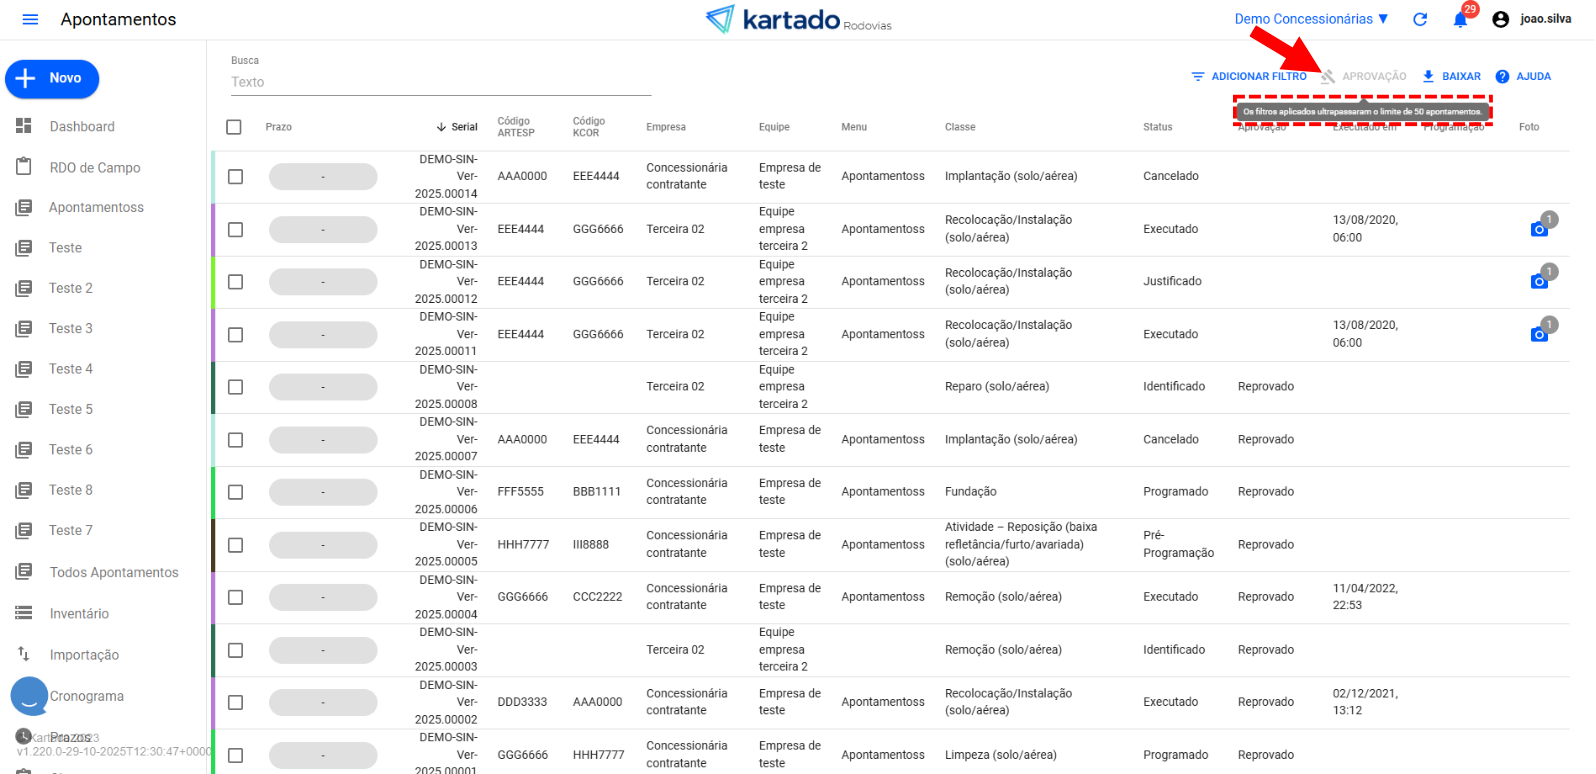Click the Busca text search field
1596x774 pixels.
coord(440,82)
